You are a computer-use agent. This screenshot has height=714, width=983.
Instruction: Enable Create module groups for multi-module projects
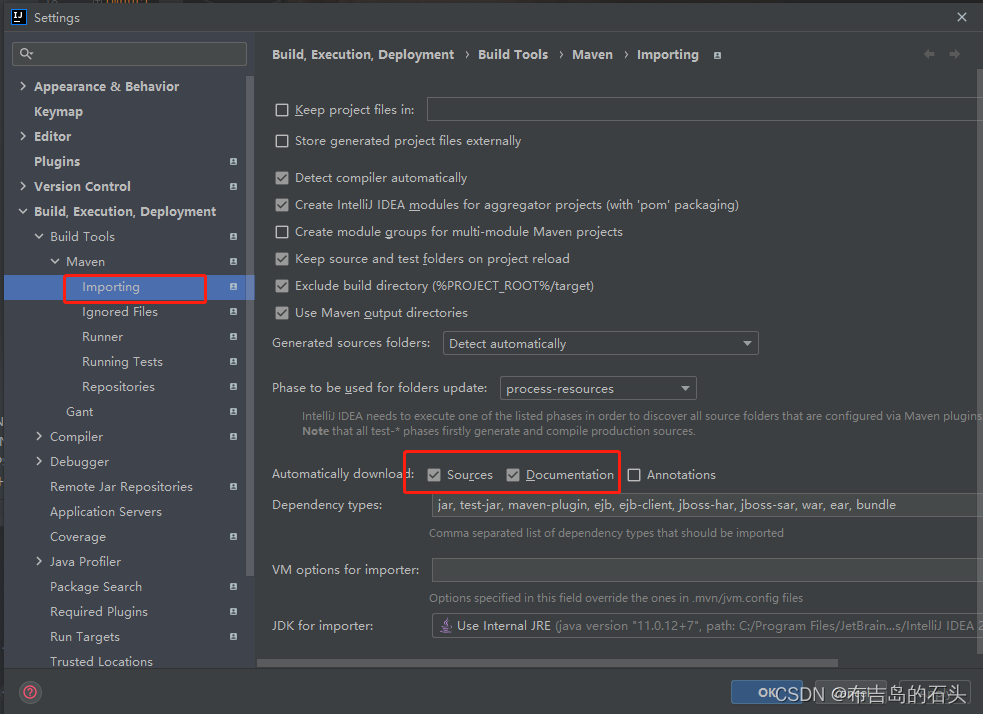point(282,232)
